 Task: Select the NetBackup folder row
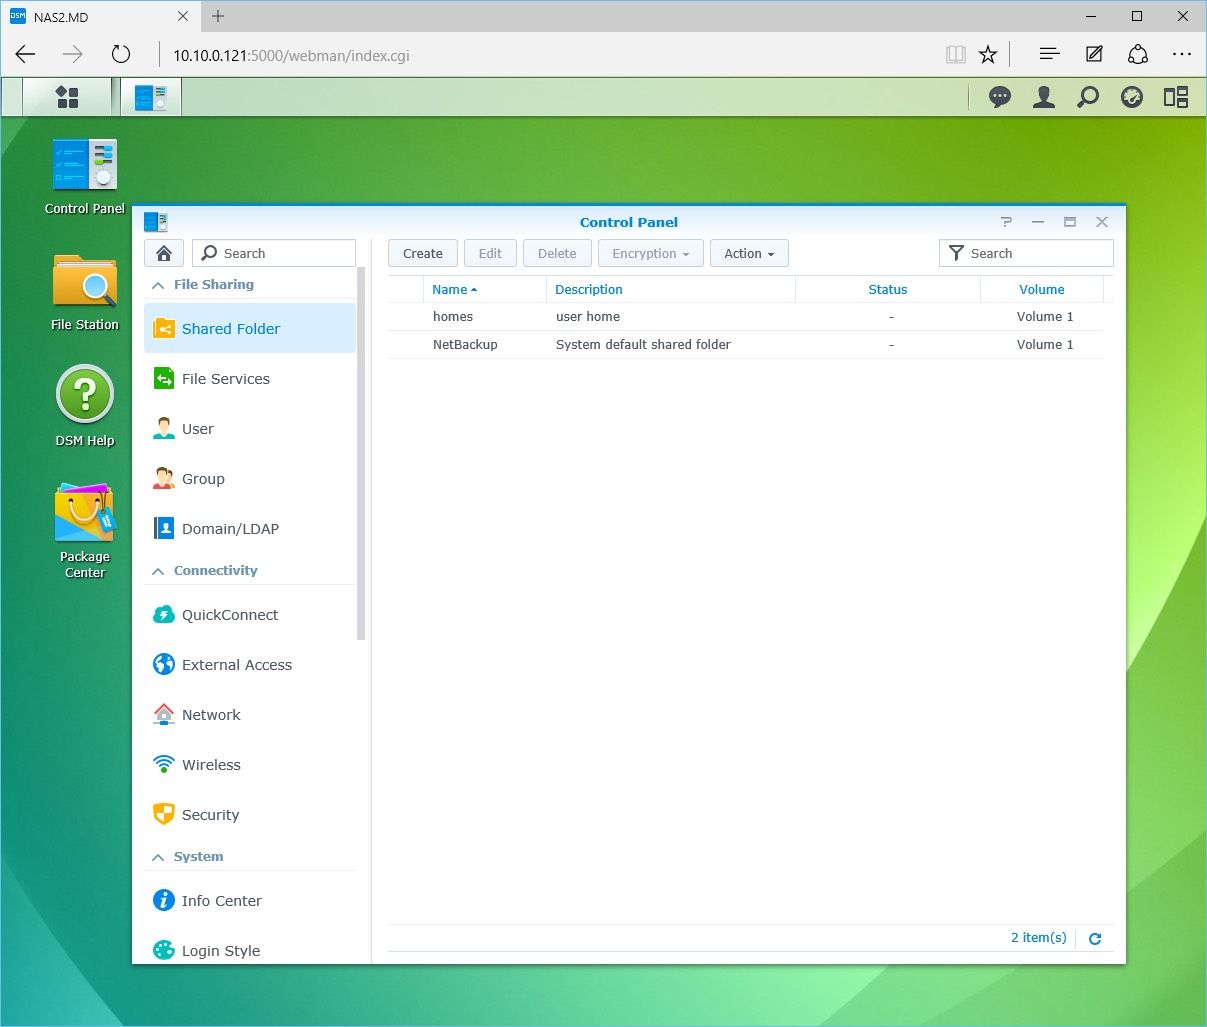[746, 344]
